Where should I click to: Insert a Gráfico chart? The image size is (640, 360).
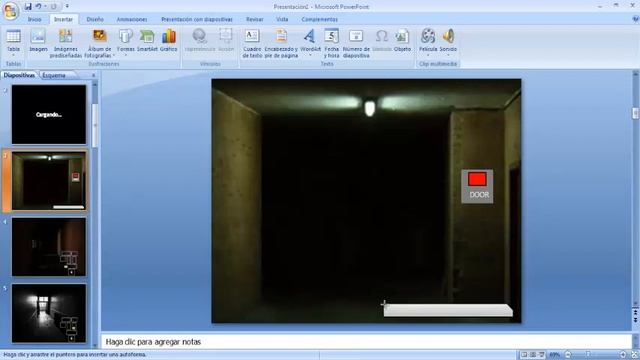(x=169, y=41)
